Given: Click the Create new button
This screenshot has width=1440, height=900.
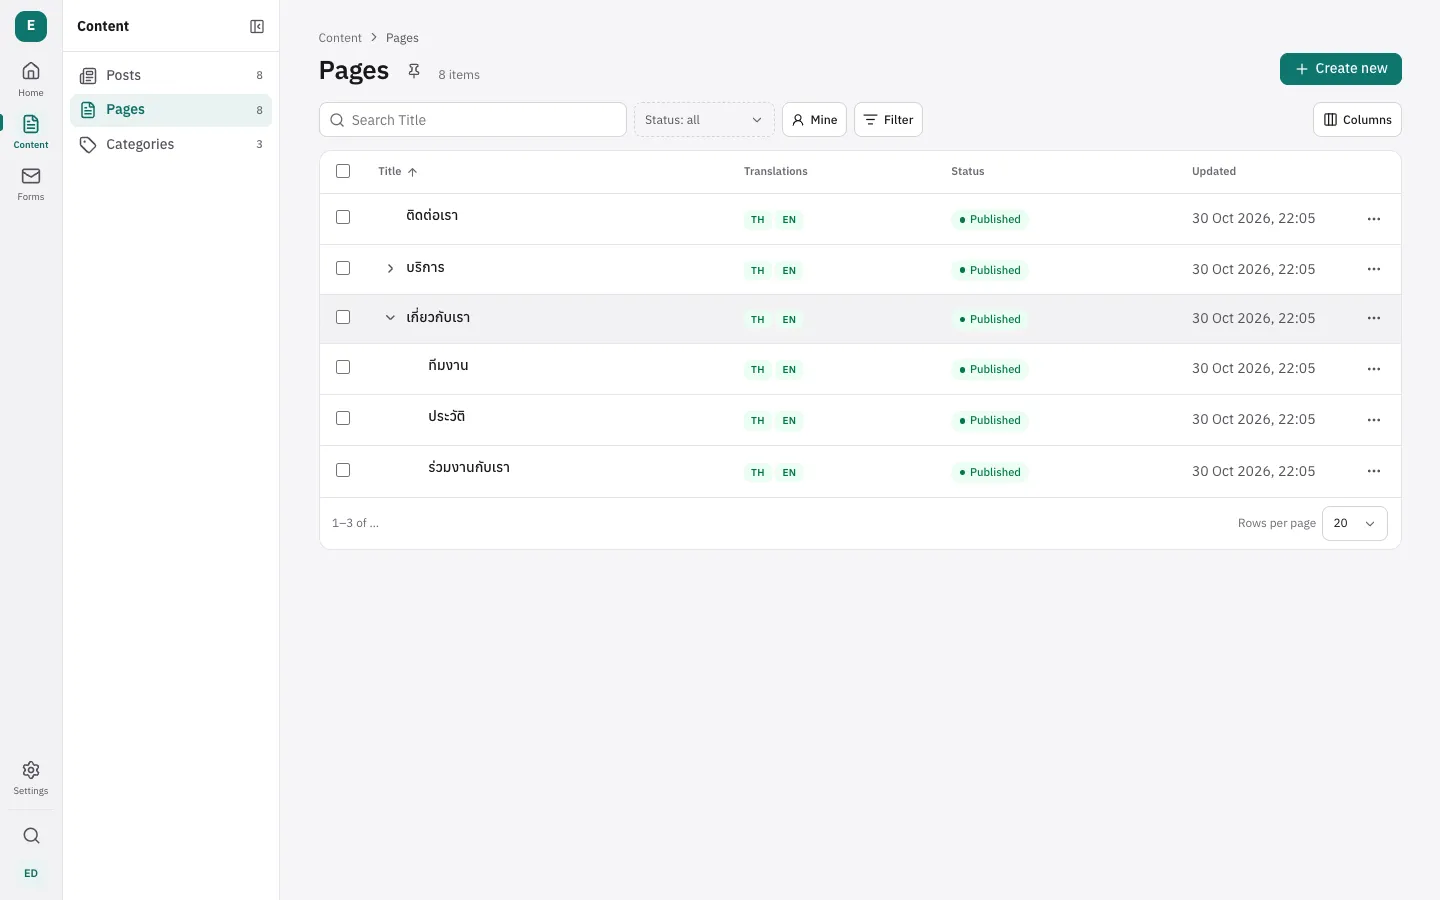Looking at the screenshot, I should pos(1340,69).
